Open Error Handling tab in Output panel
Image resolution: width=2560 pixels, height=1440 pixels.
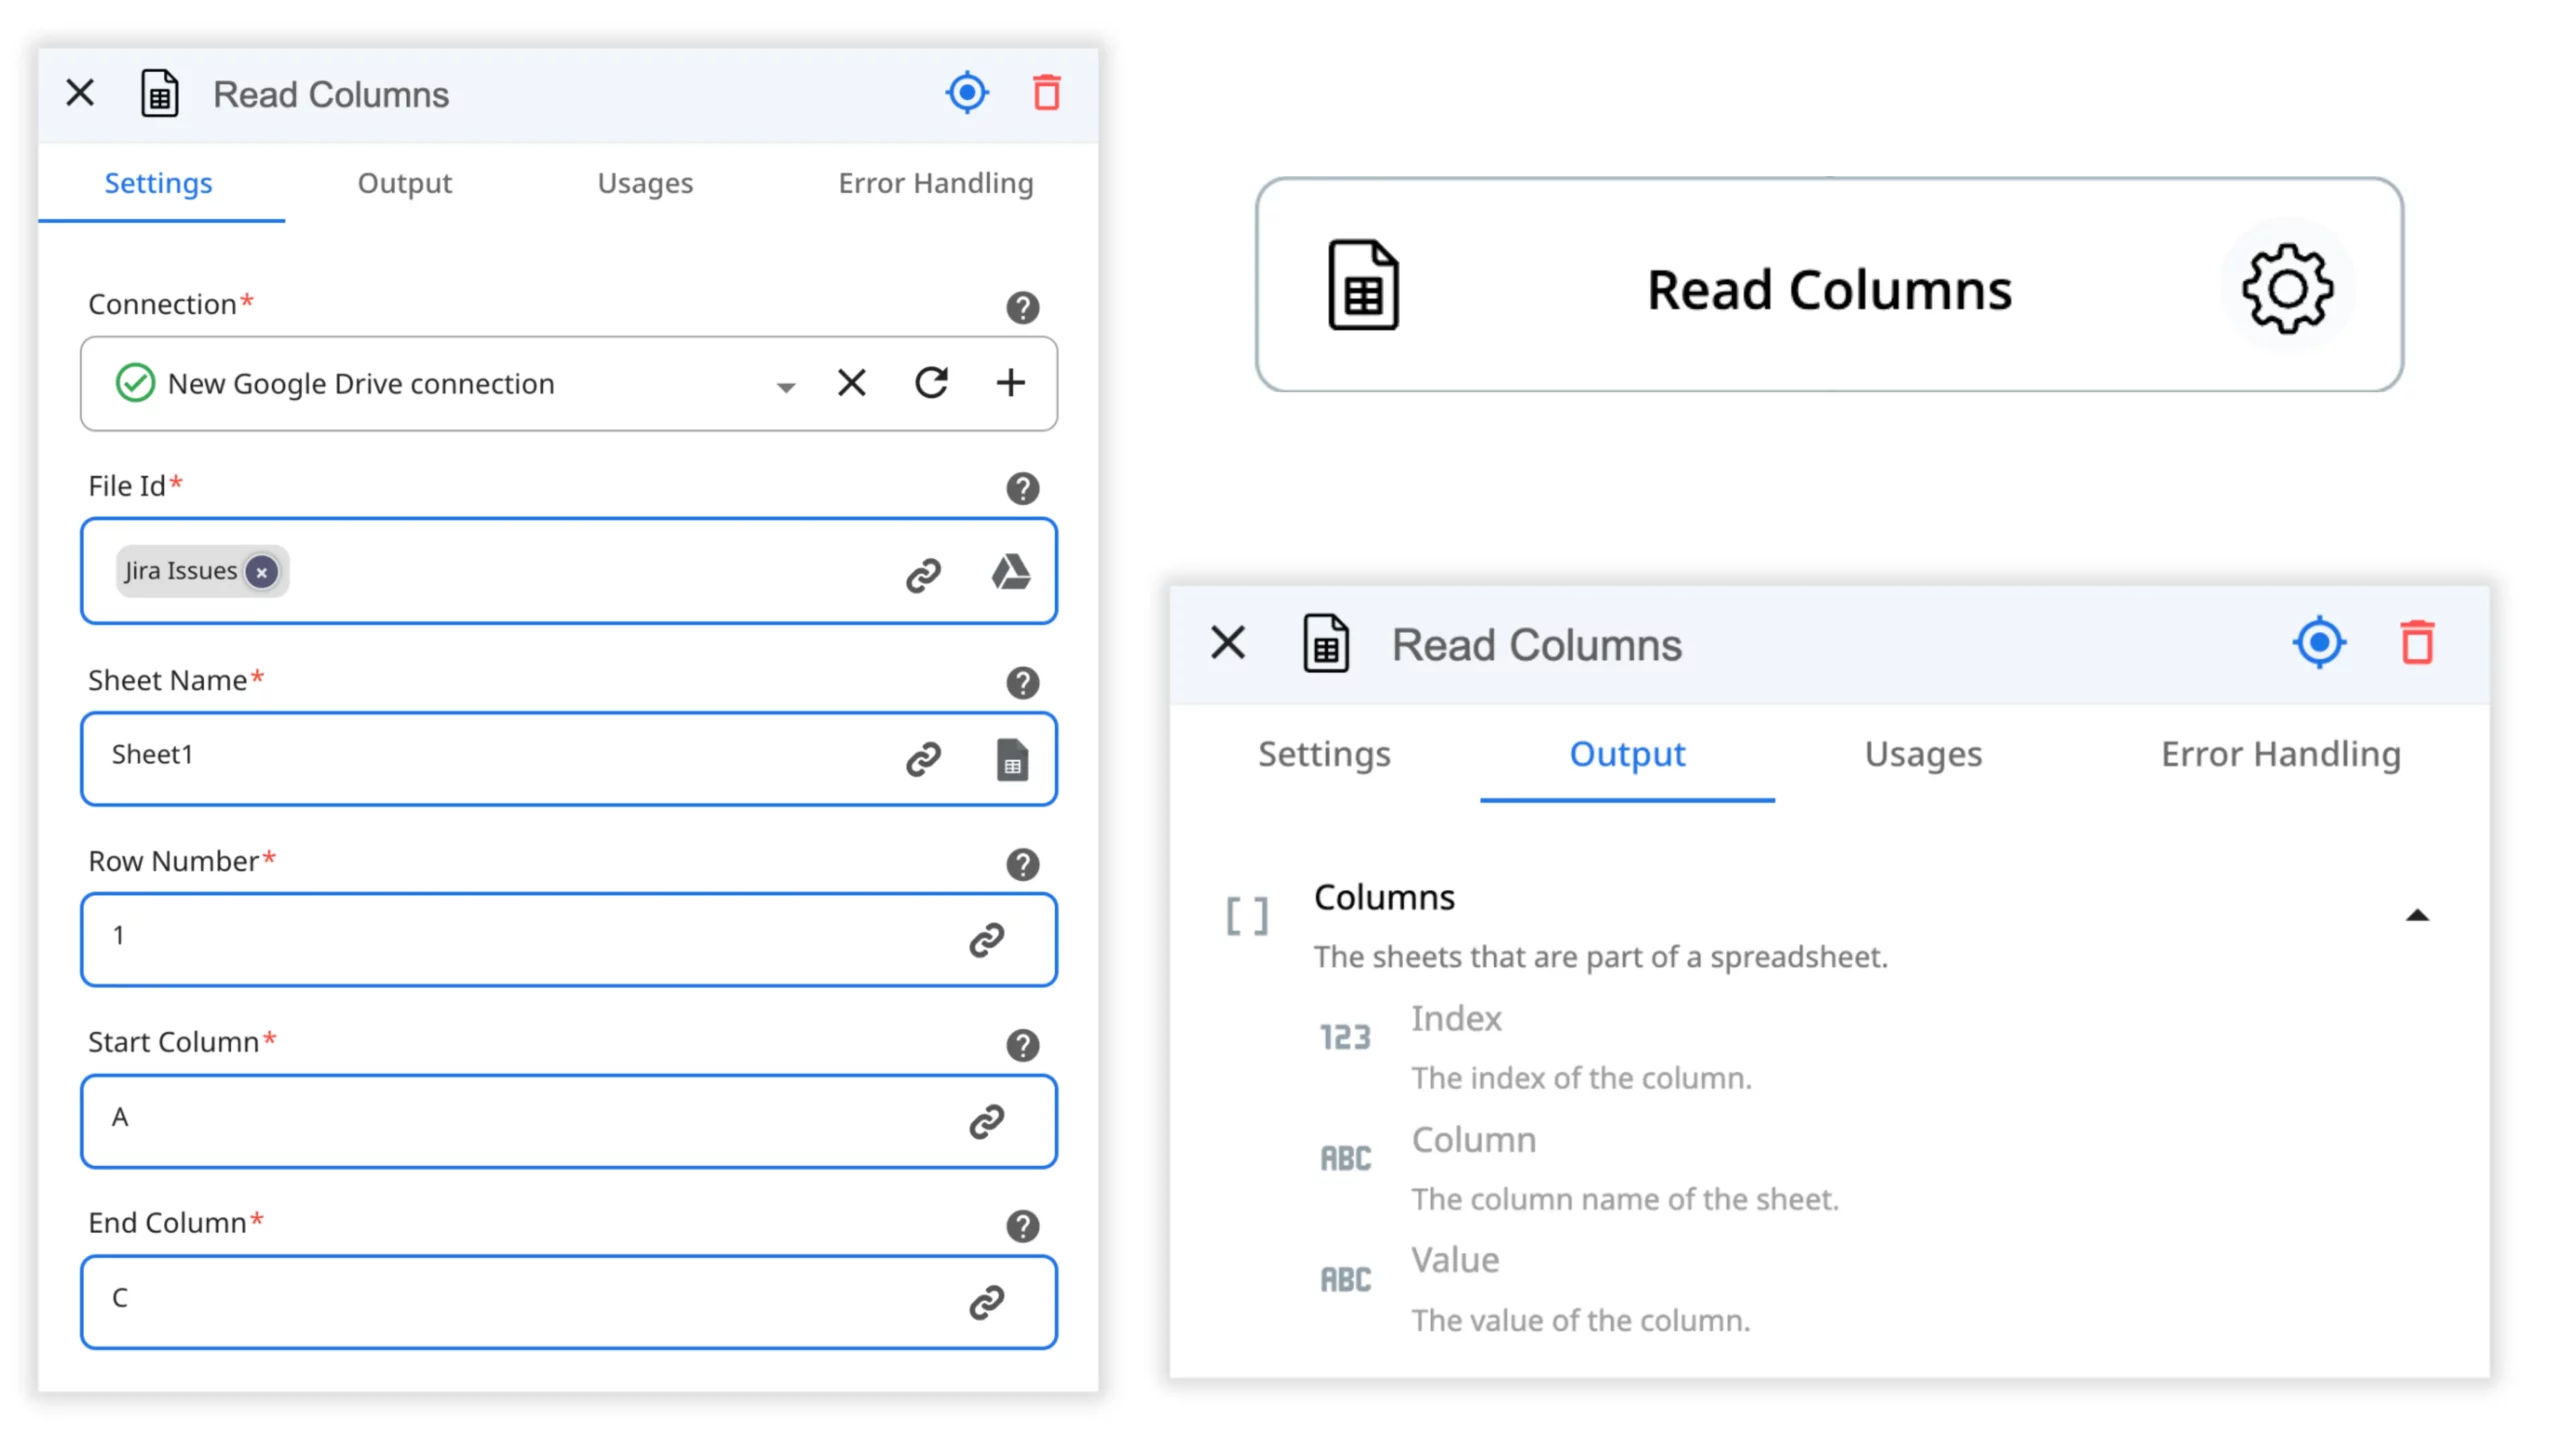[x=2280, y=754]
